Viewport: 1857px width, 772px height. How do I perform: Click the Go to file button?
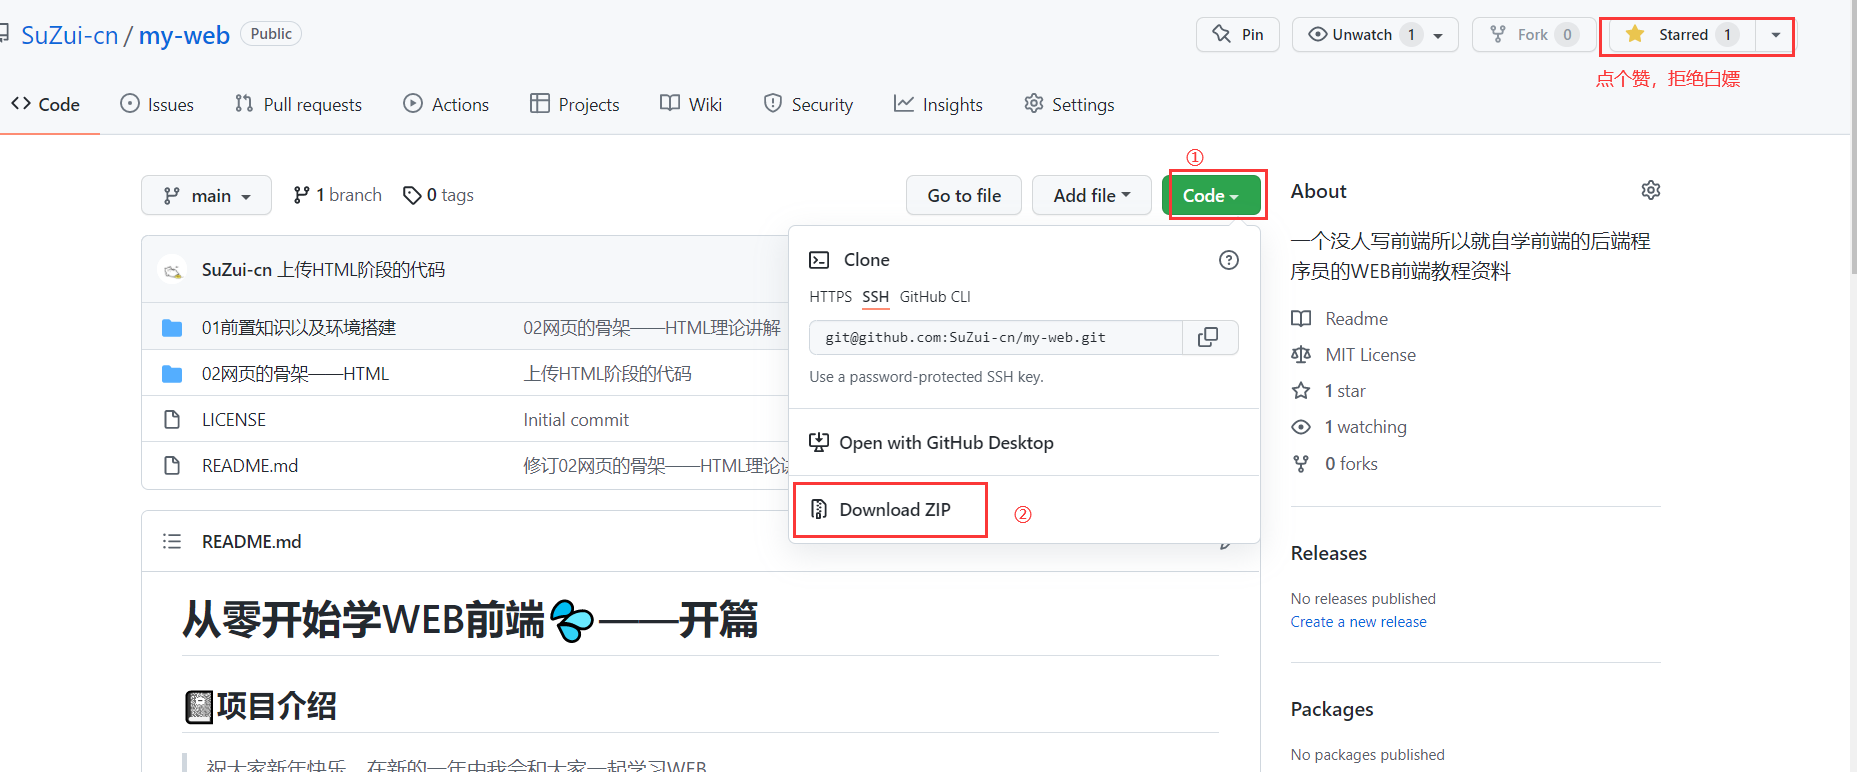tap(964, 195)
